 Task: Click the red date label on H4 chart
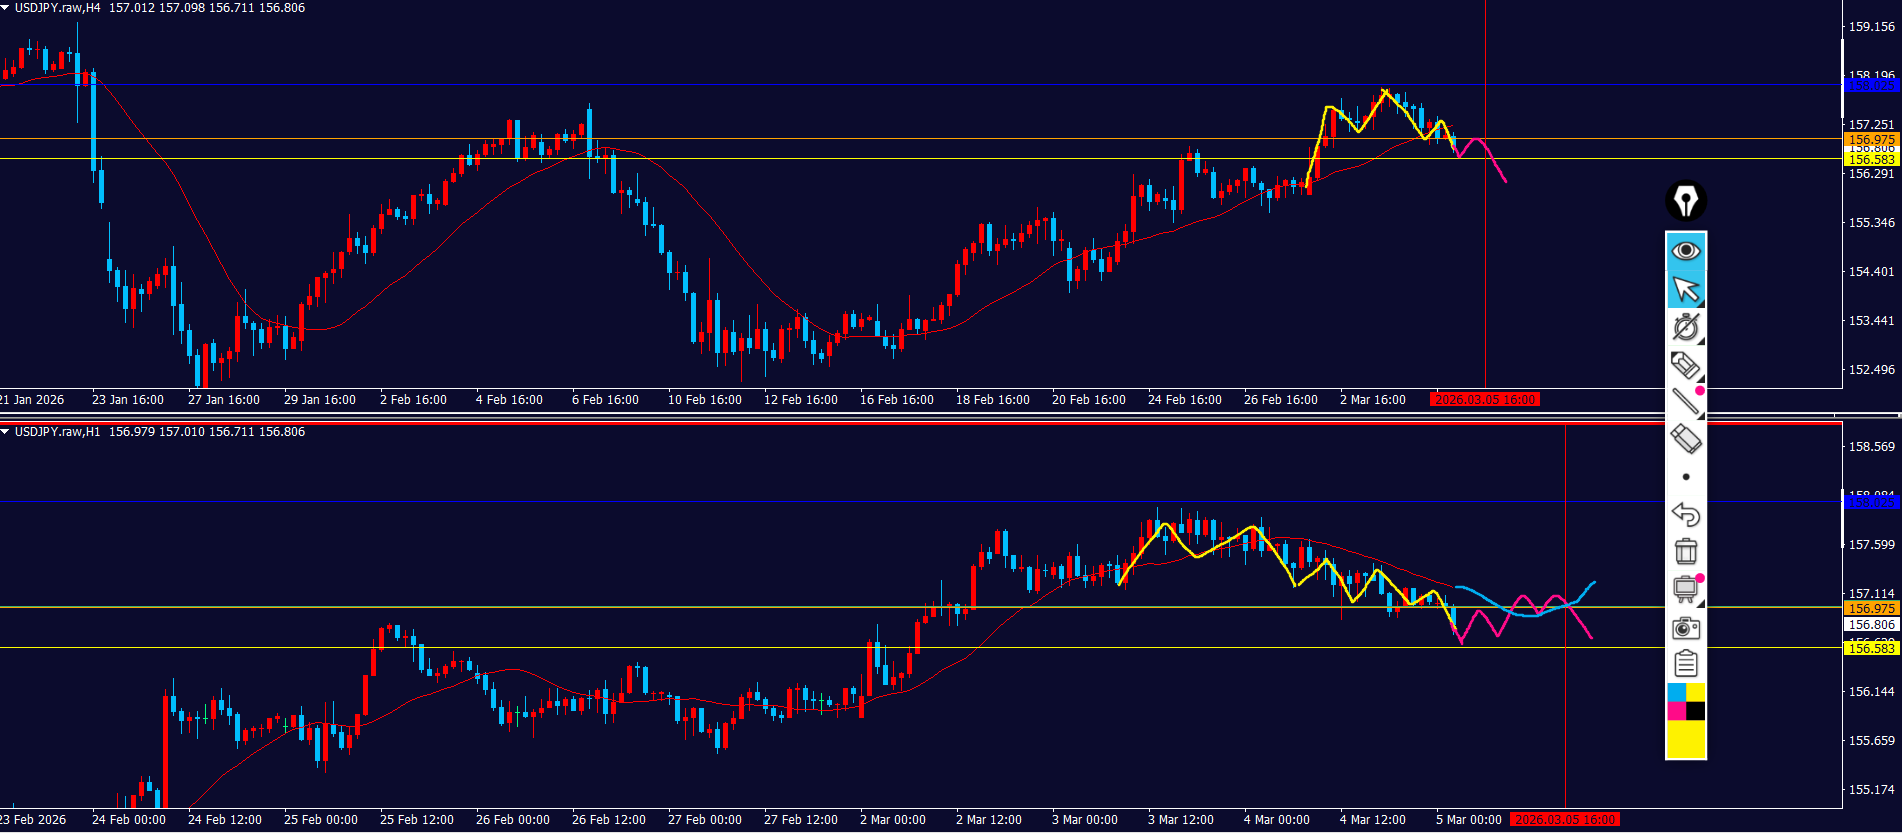(1485, 400)
